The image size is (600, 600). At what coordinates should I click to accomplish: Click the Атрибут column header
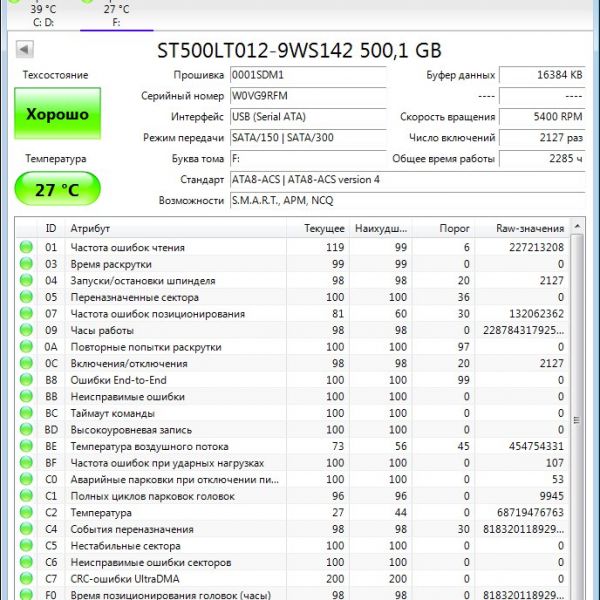point(175,228)
